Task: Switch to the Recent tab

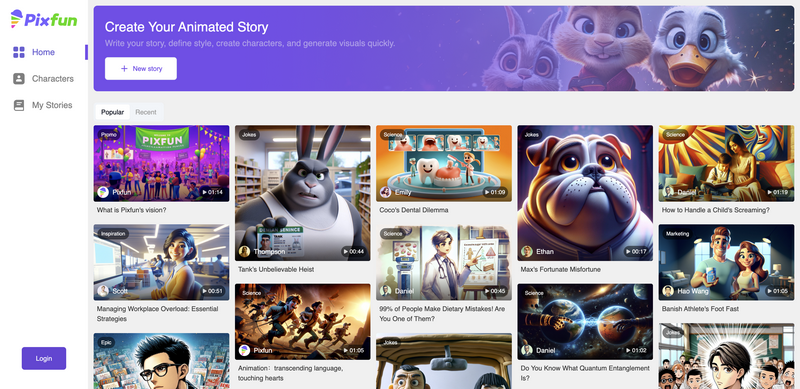Action: click(146, 112)
